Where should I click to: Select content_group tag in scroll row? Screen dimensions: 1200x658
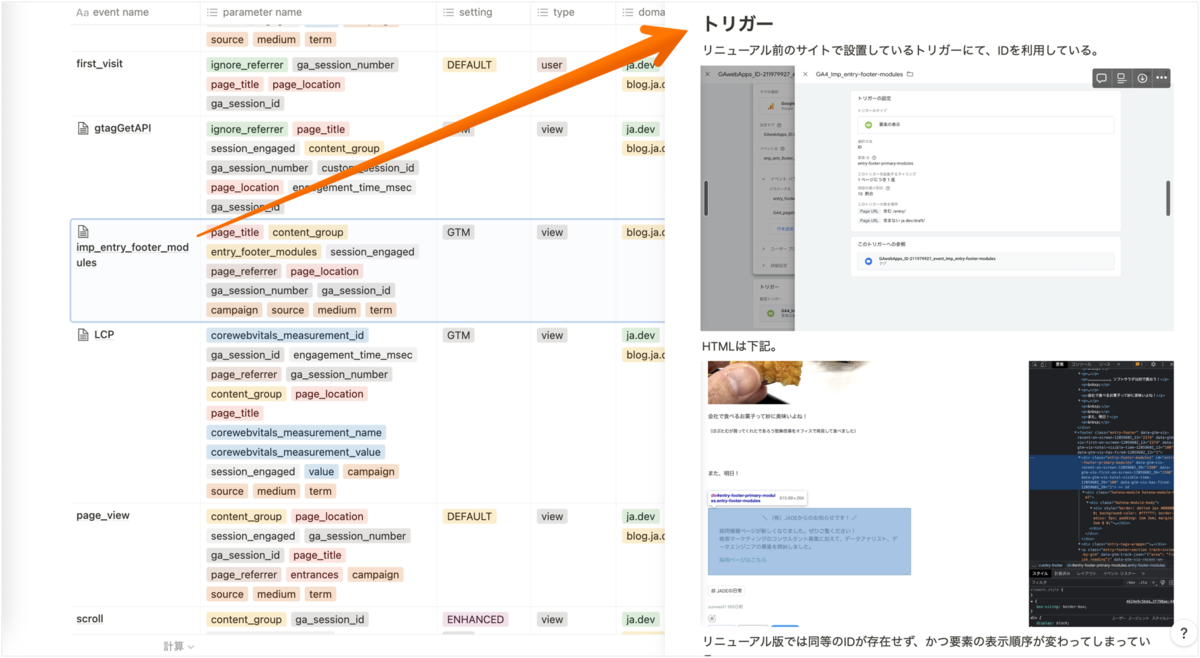click(246, 620)
